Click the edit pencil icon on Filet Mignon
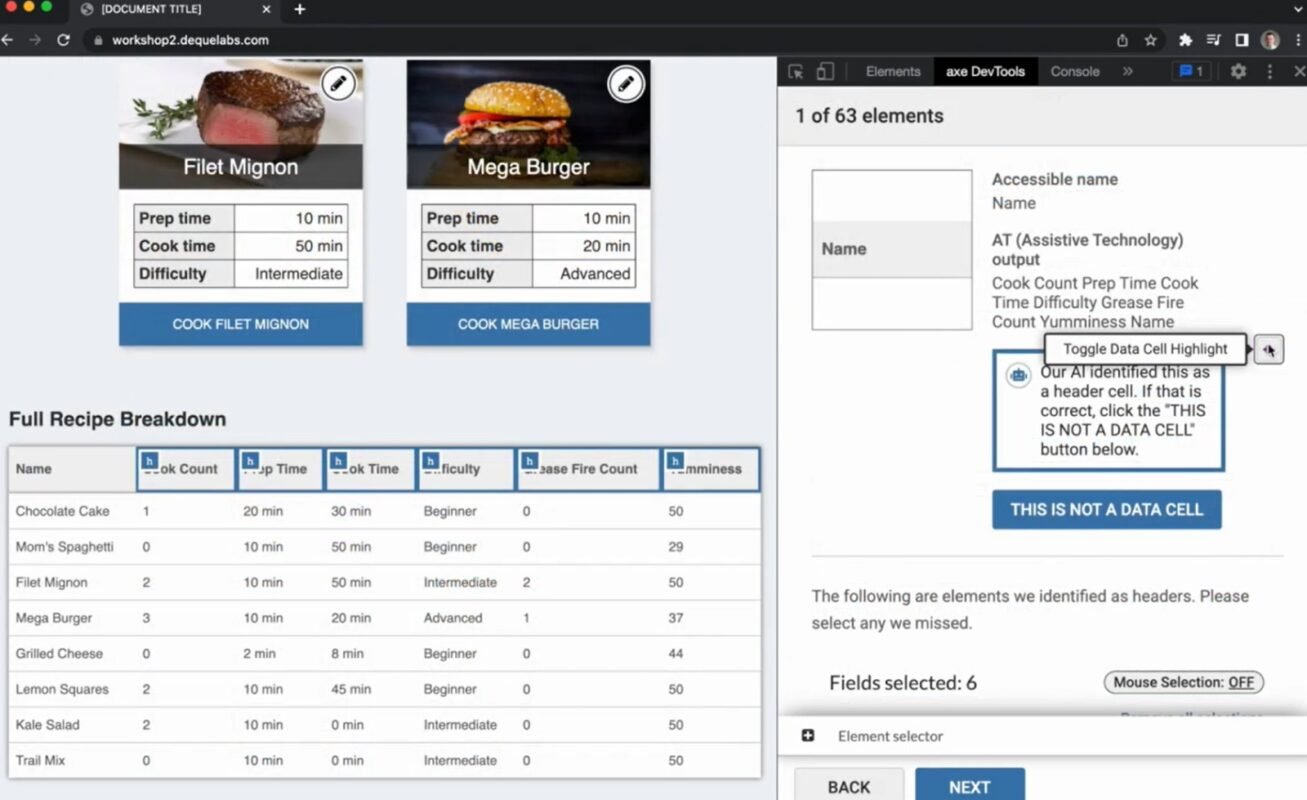The height and width of the screenshot is (800, 1307). click(x=339, y=85)
